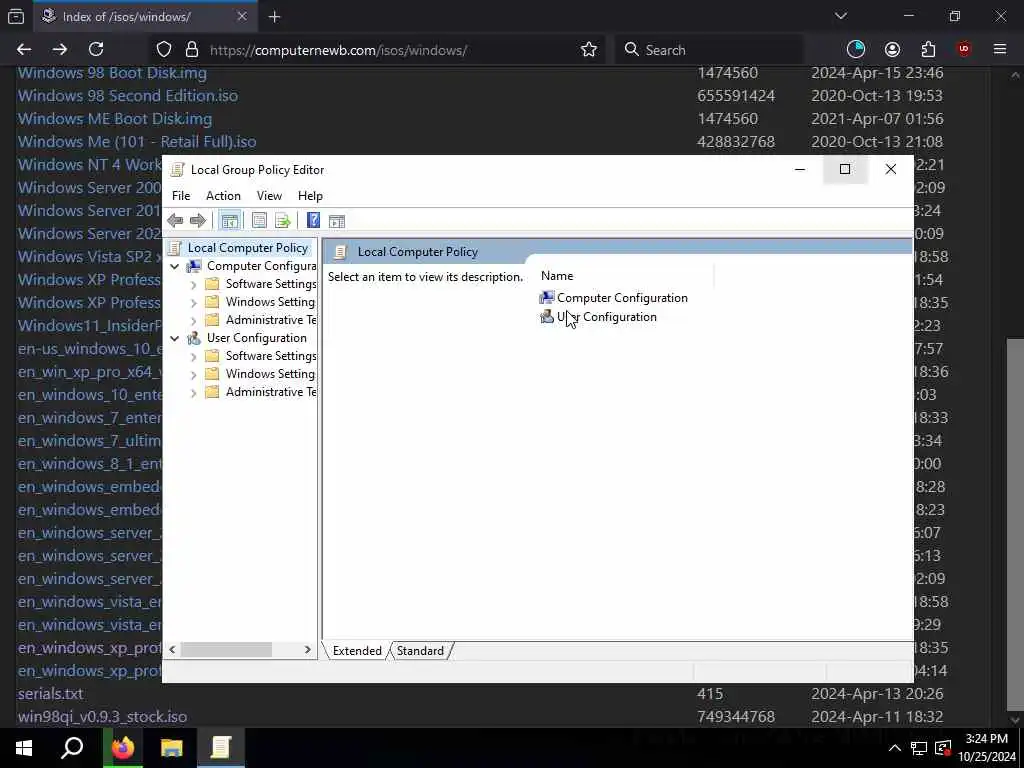Click the tree pane horizontal scrollbar thumb
The width and height of the screenshot is (1024, 768).
click(226, 650)
